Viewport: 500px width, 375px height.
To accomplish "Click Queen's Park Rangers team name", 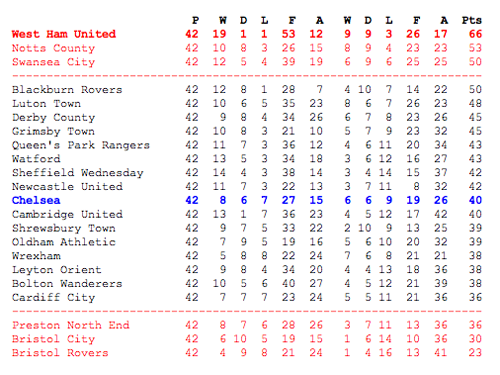I will point(81,145).
